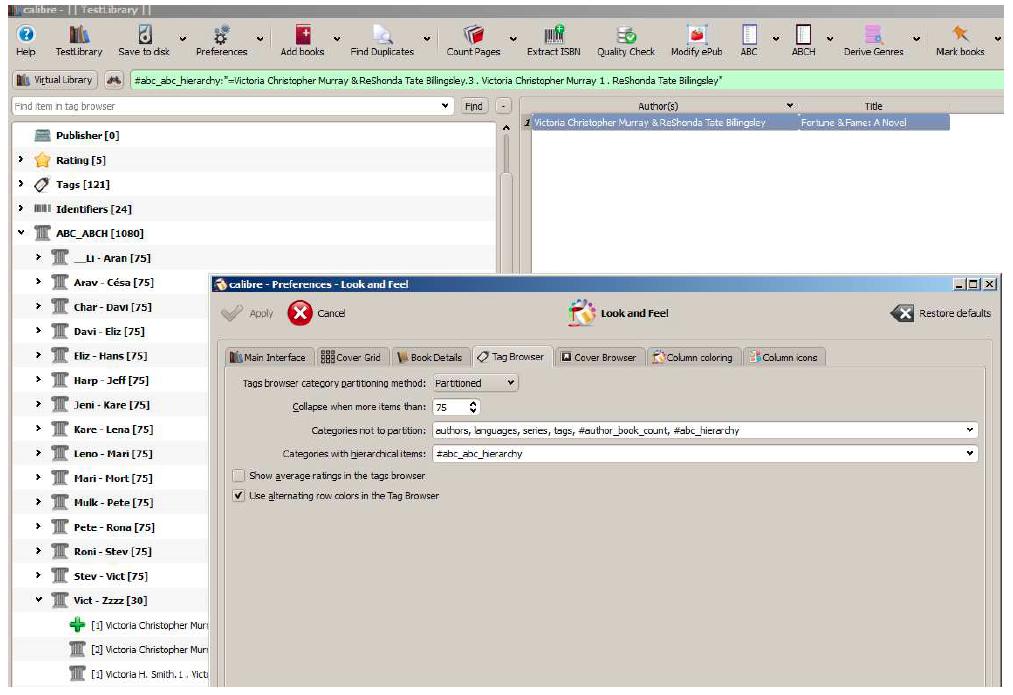This screenshot has height=695, width=1013.
Task: Click the Restore defaults icon
Action: (x=902, y=313)
